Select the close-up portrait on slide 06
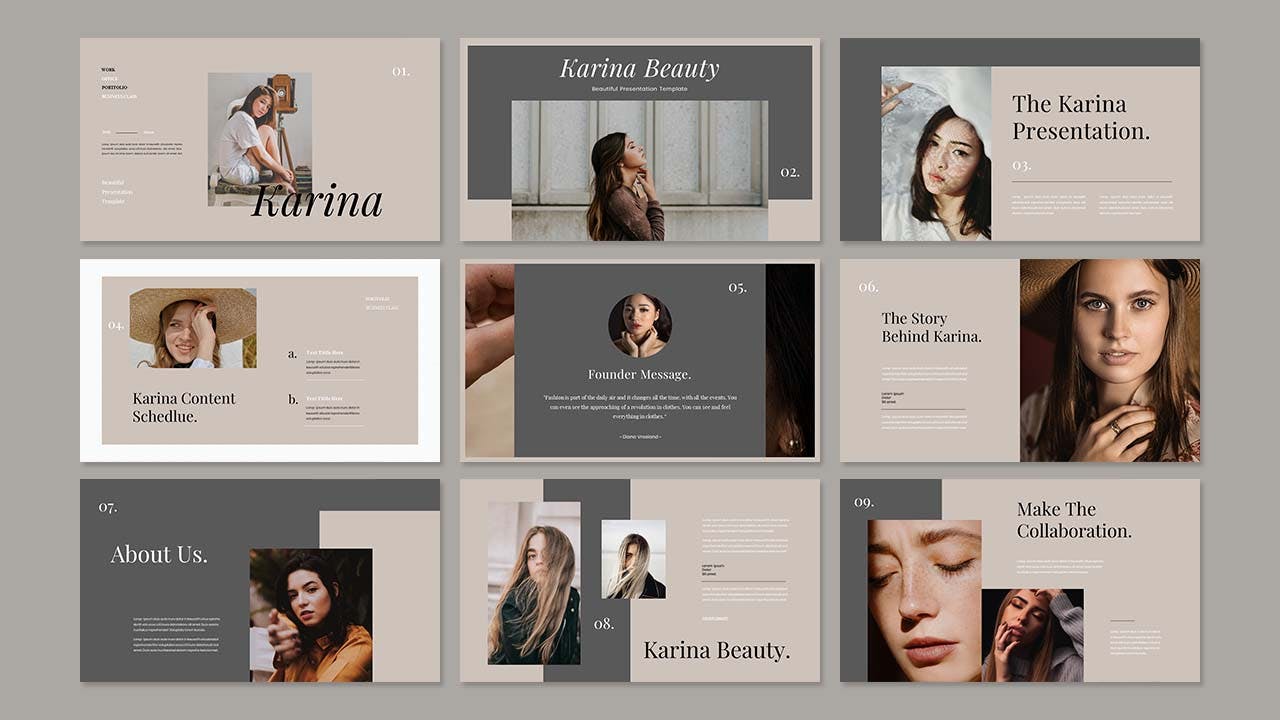1280x720 pixels. (1109, 360)
